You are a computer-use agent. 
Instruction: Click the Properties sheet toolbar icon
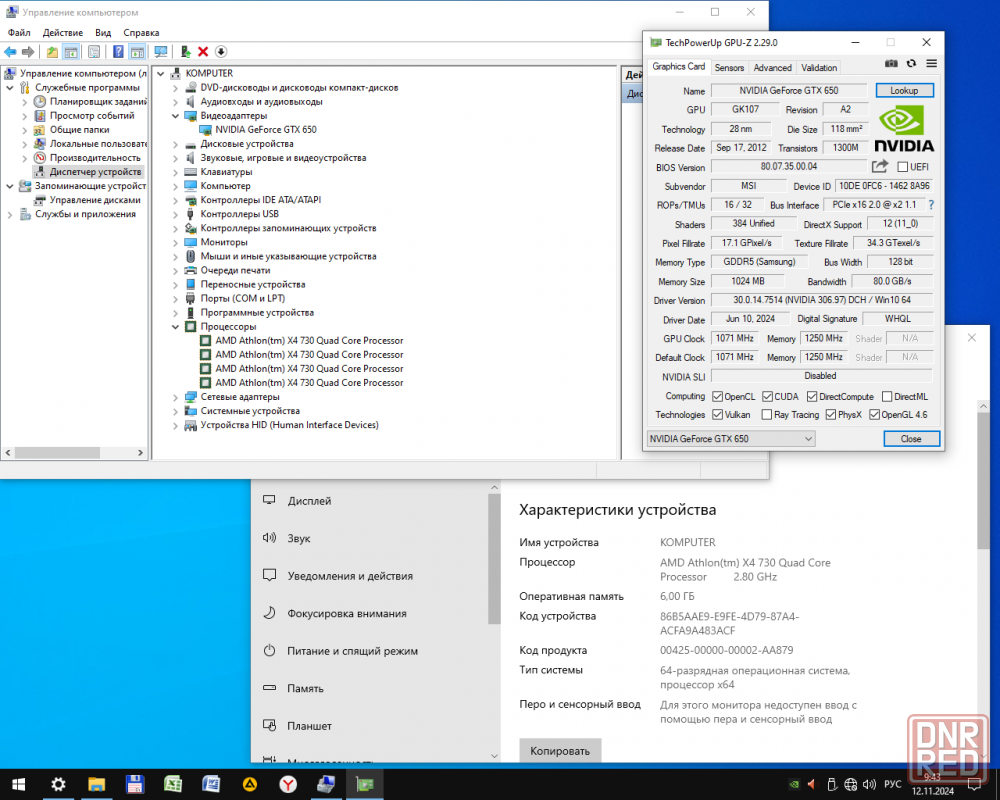click(94, 52)
